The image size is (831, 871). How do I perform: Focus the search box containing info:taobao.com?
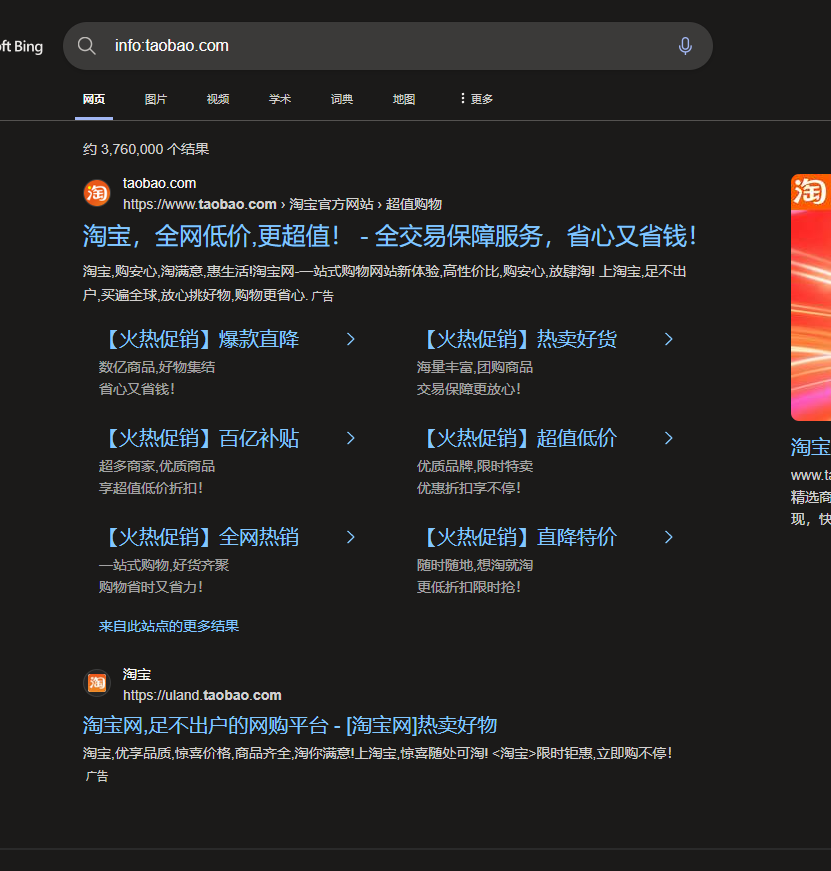(388, 46)
